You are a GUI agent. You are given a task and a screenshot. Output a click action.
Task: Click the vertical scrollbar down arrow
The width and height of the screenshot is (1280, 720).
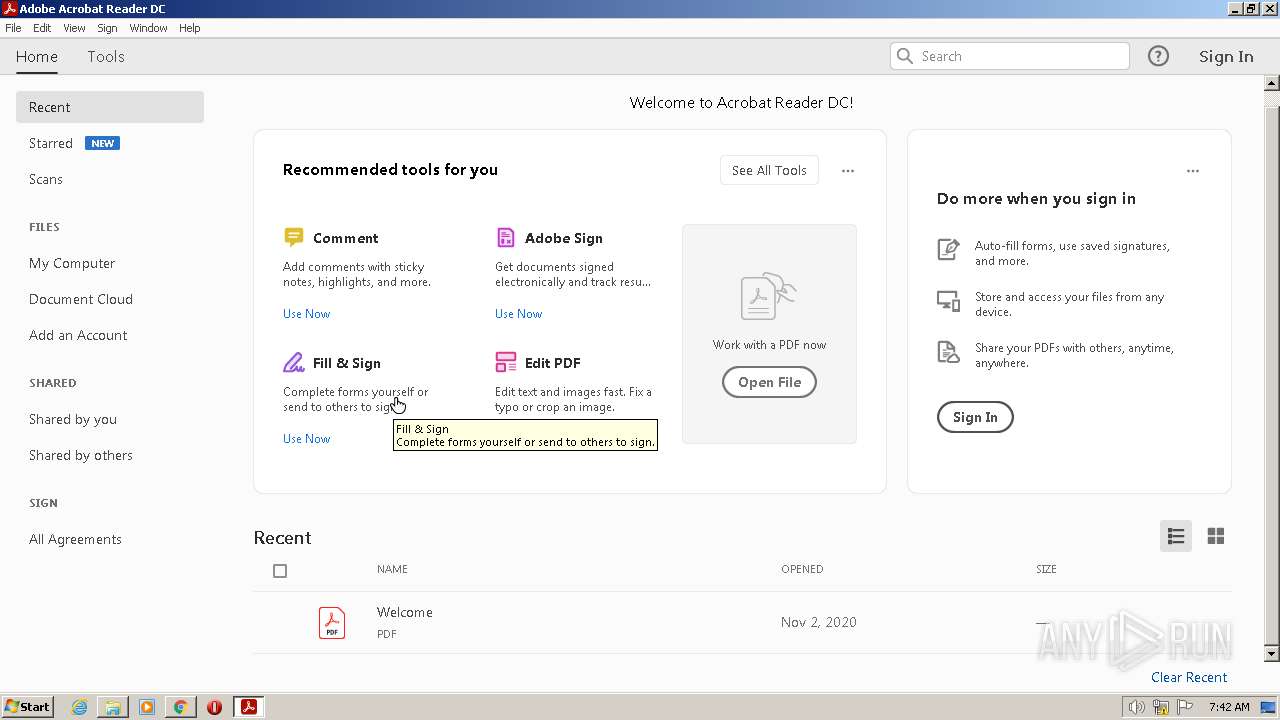(1272, 653)
